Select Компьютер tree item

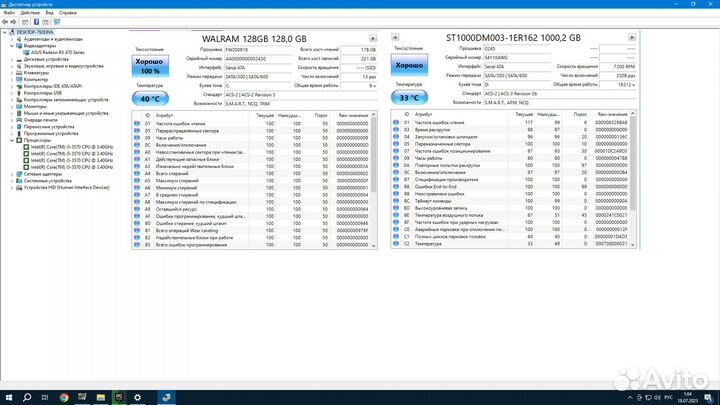point(36,79)
